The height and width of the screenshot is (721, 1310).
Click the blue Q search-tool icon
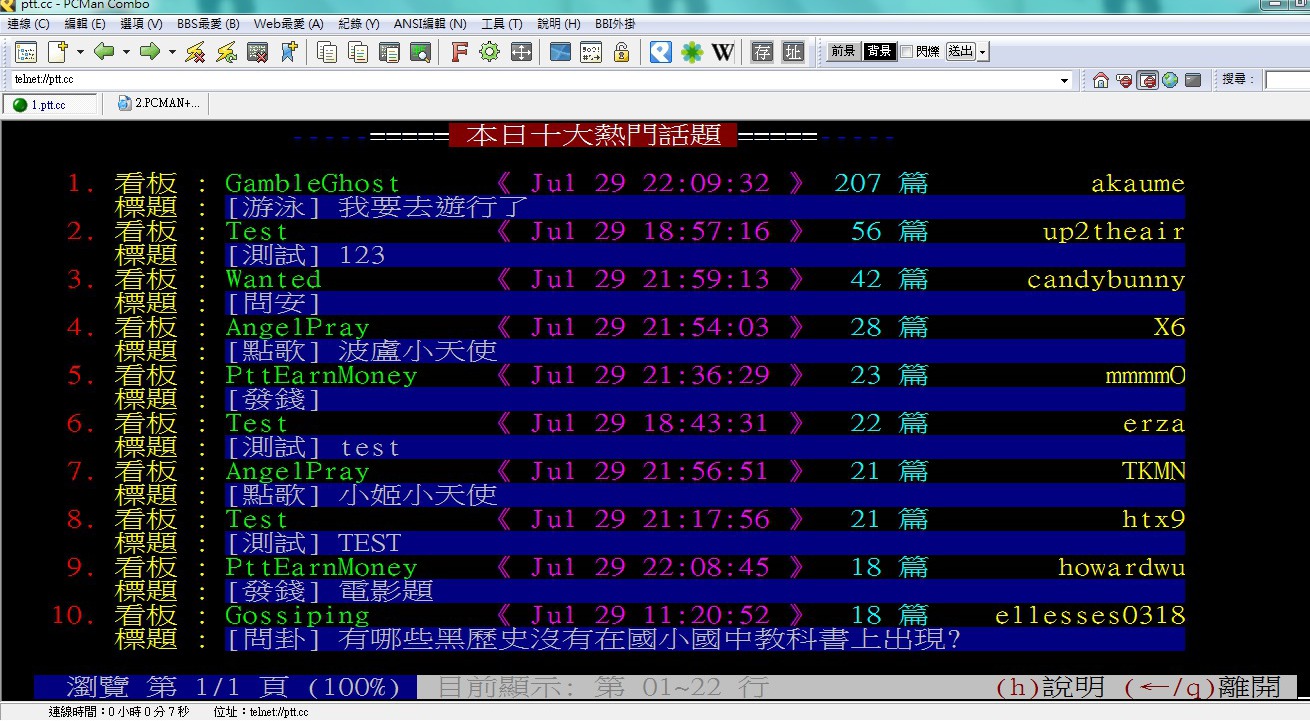[660, 52]
